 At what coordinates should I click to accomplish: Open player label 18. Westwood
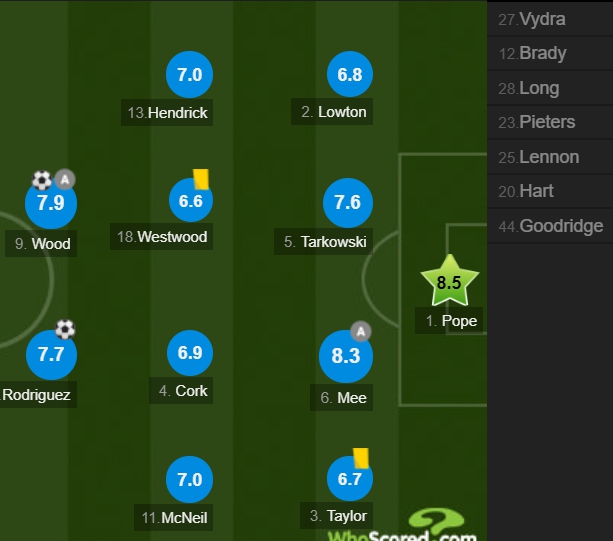pyautogui.click(x=161, y=236)
